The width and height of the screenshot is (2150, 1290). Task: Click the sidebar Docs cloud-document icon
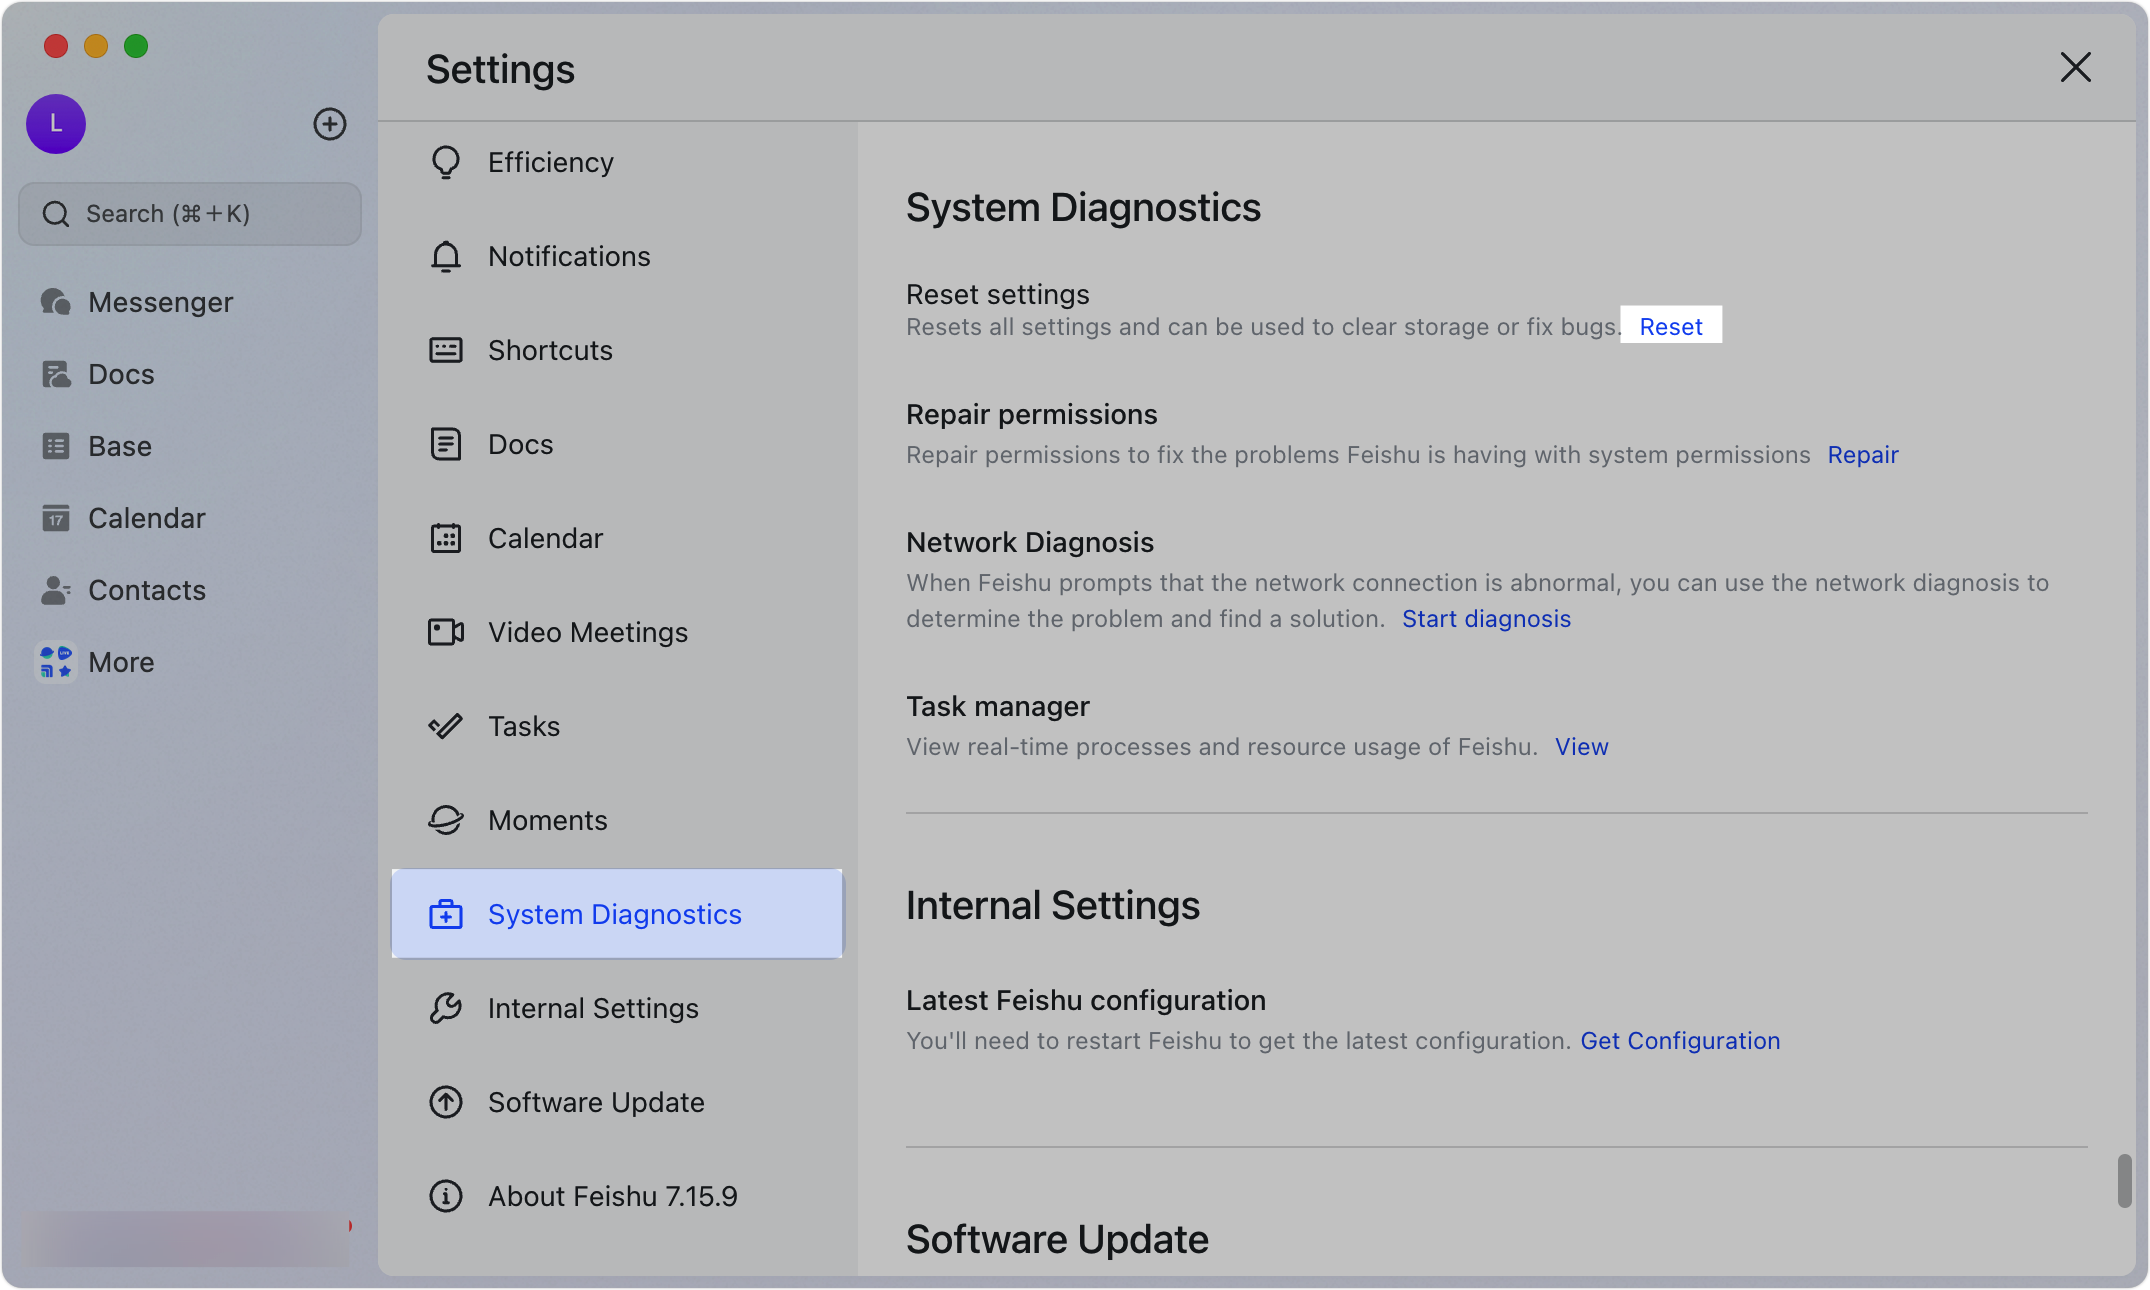click(56, 374)
